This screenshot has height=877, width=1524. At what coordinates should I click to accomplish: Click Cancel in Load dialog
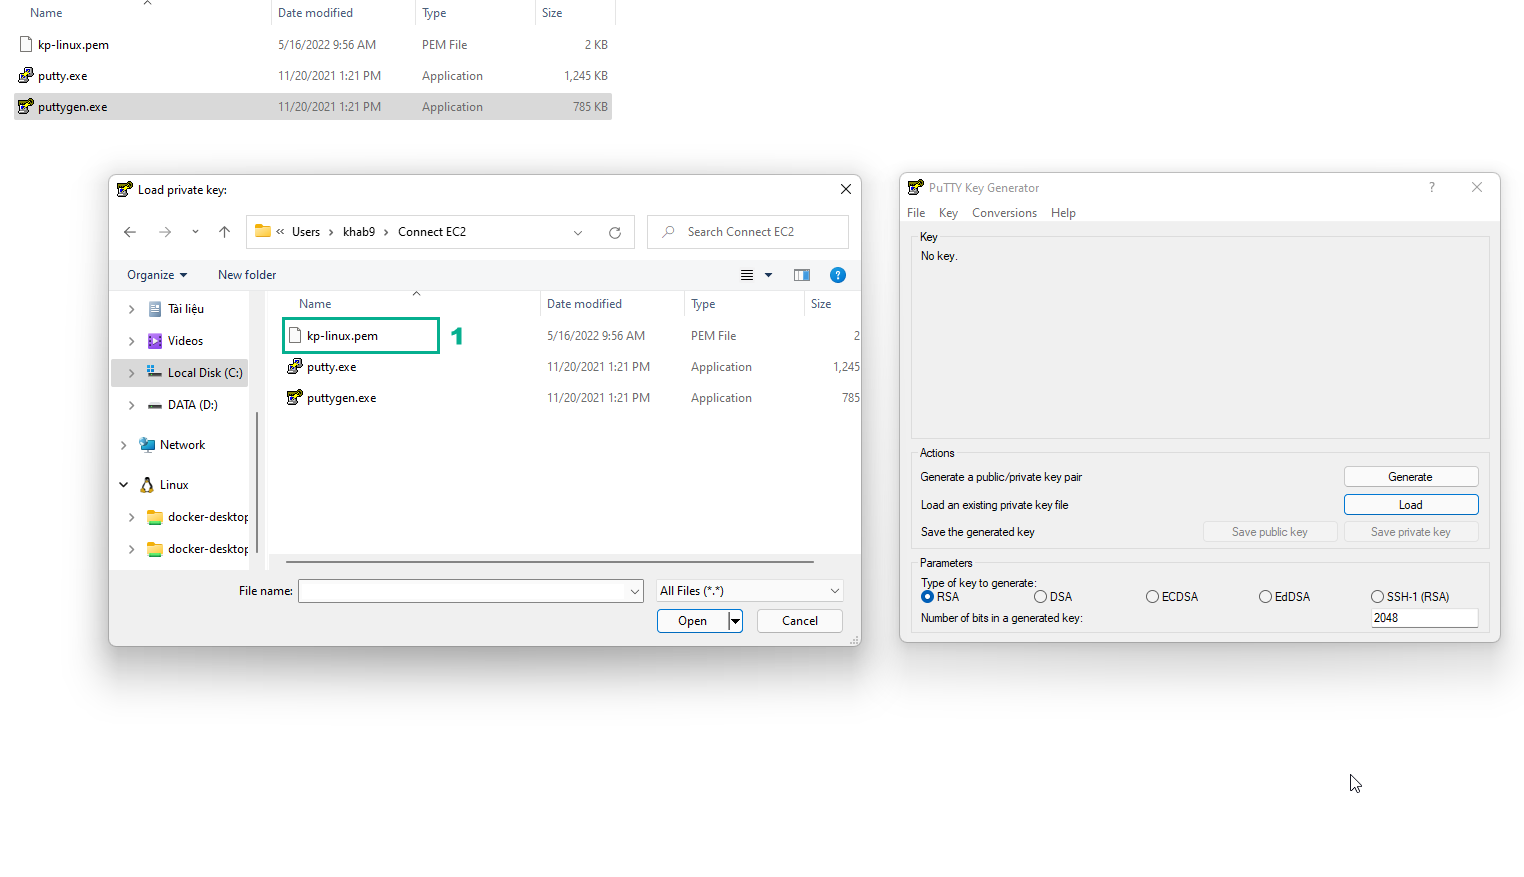click(799, 621)
